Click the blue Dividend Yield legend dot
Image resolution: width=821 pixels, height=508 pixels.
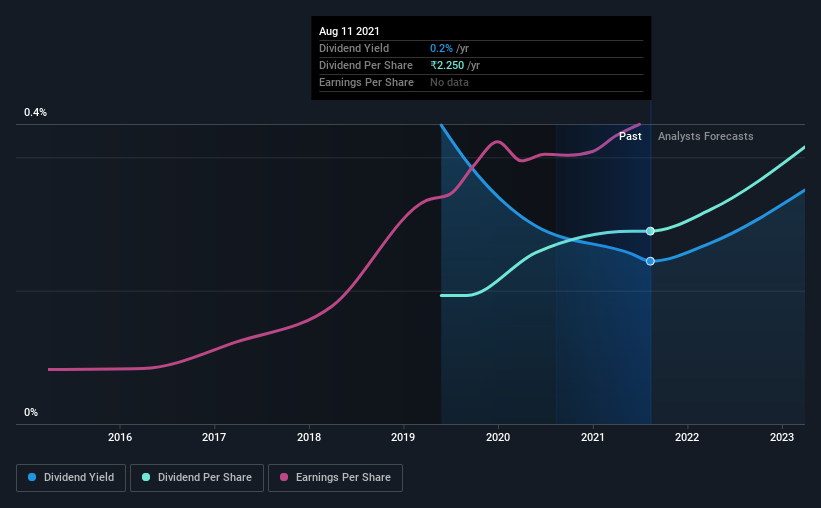[32, 478]
